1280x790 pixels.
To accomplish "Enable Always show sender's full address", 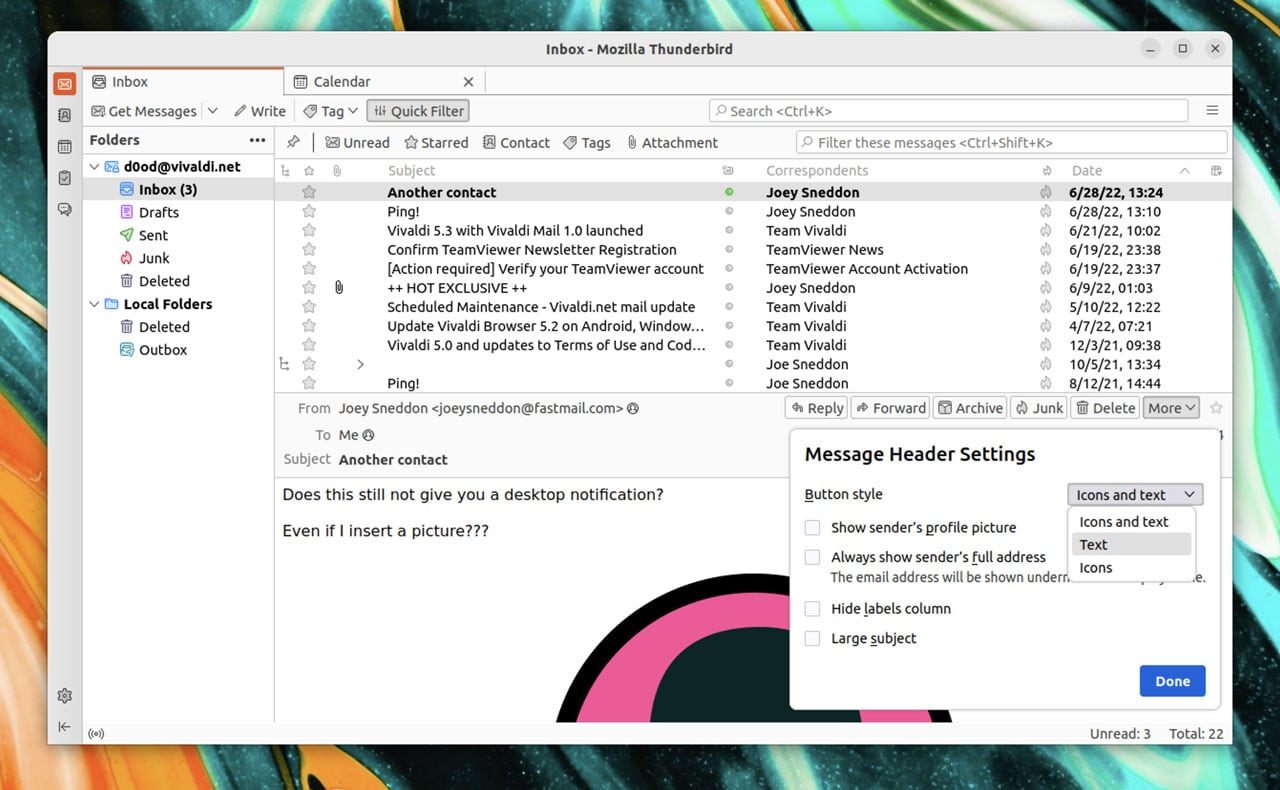I will tap(813, 557).
